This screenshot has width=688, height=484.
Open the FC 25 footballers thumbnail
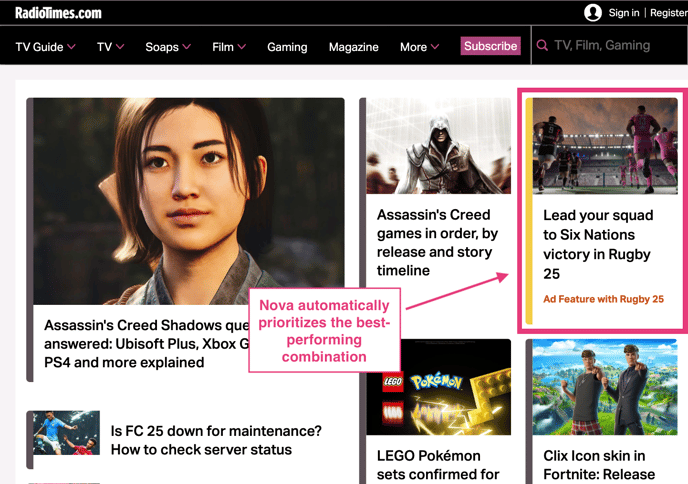66,433
